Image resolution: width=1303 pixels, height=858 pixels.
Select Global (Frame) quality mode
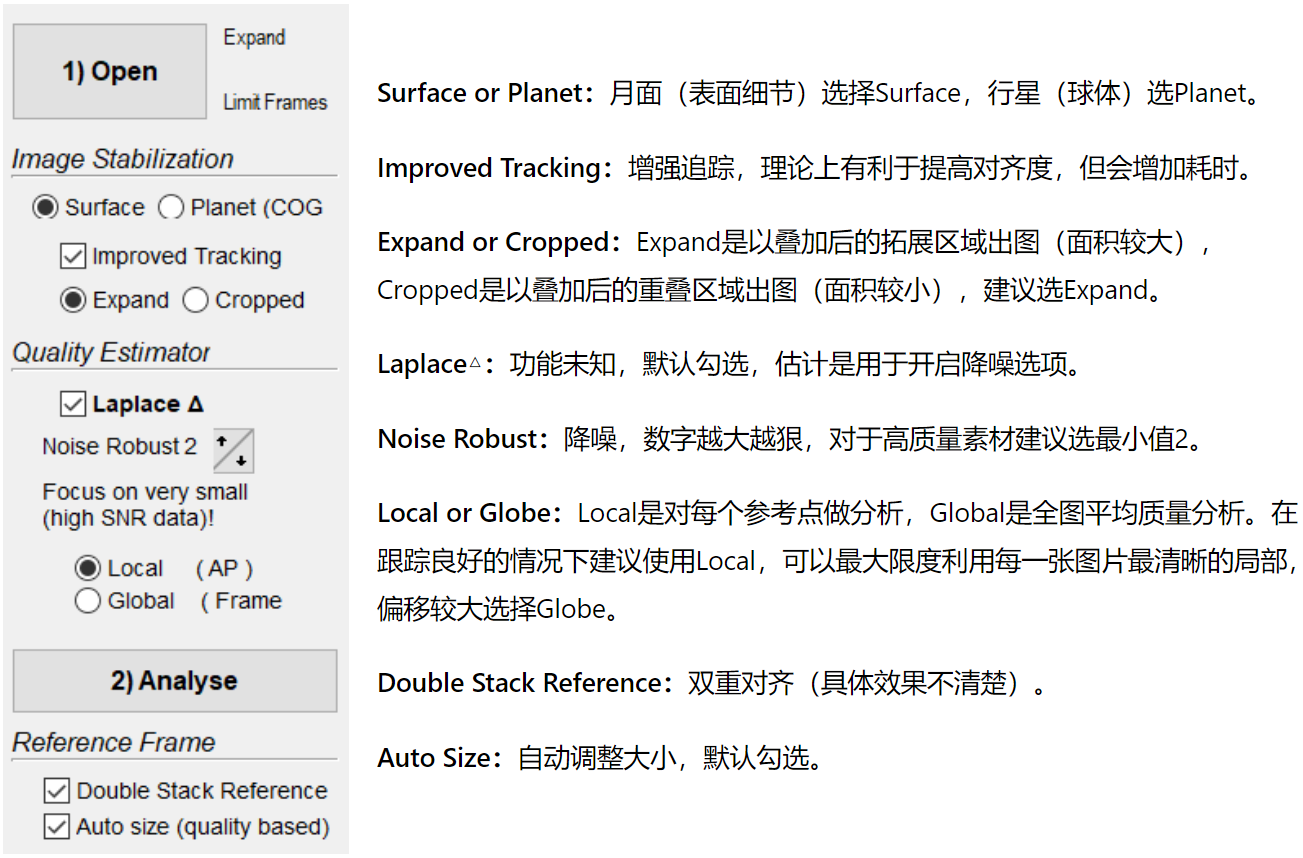tap(88, 601)
